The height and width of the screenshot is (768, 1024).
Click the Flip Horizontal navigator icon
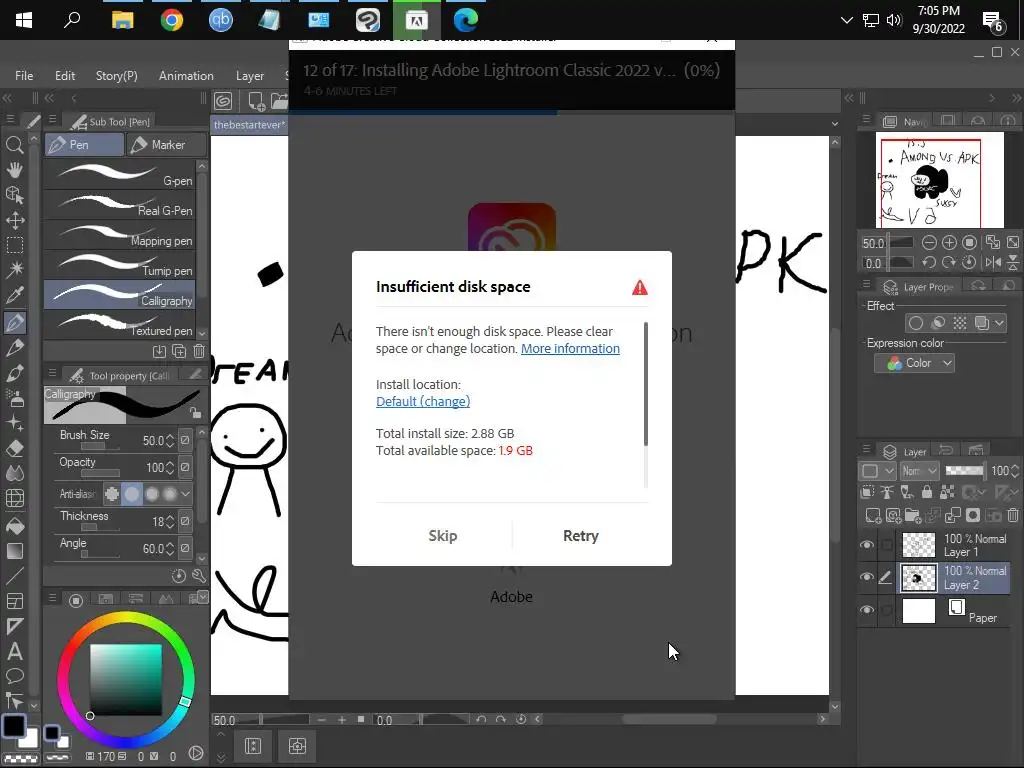[993, 263]
